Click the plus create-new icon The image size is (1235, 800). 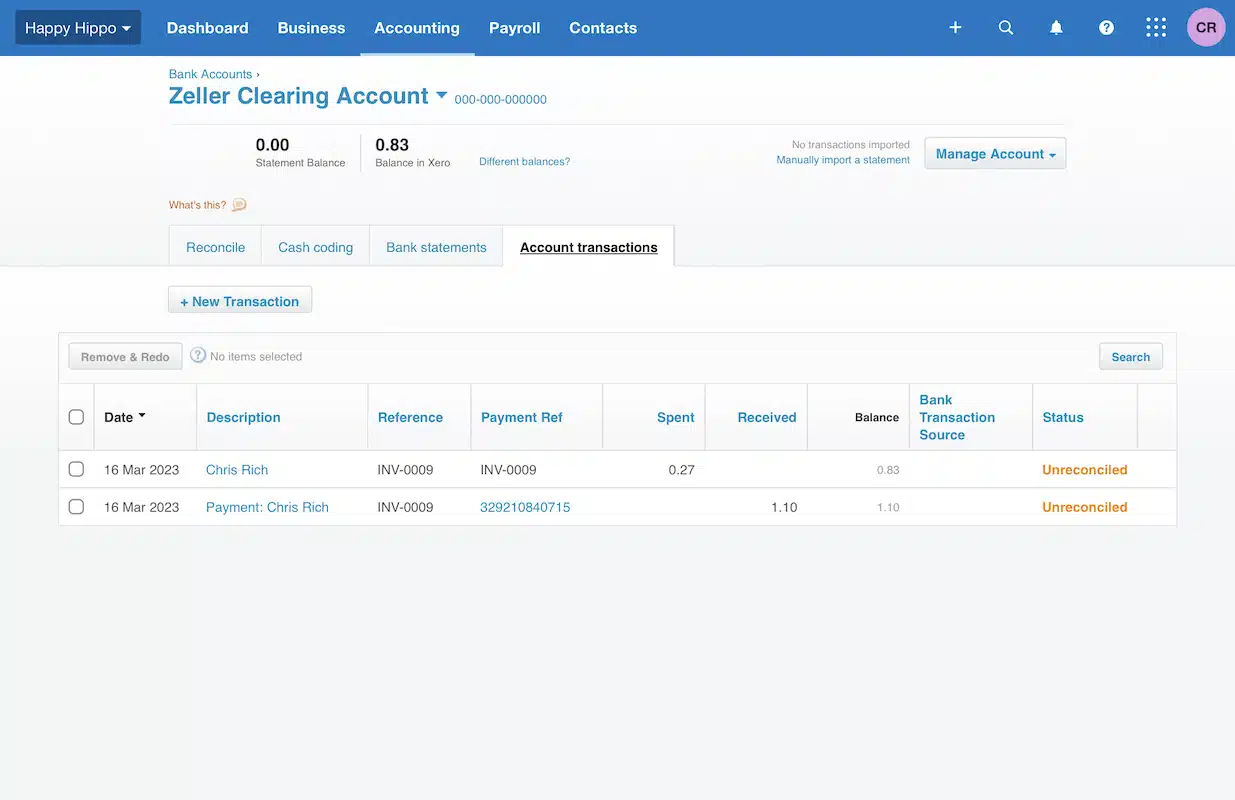pyautogui.click(x=955, y=28)
